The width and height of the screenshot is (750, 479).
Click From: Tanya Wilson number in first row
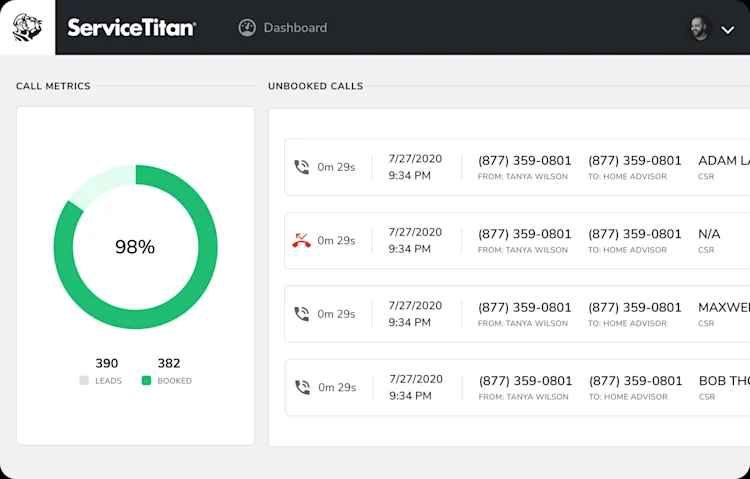click(525, 161)
